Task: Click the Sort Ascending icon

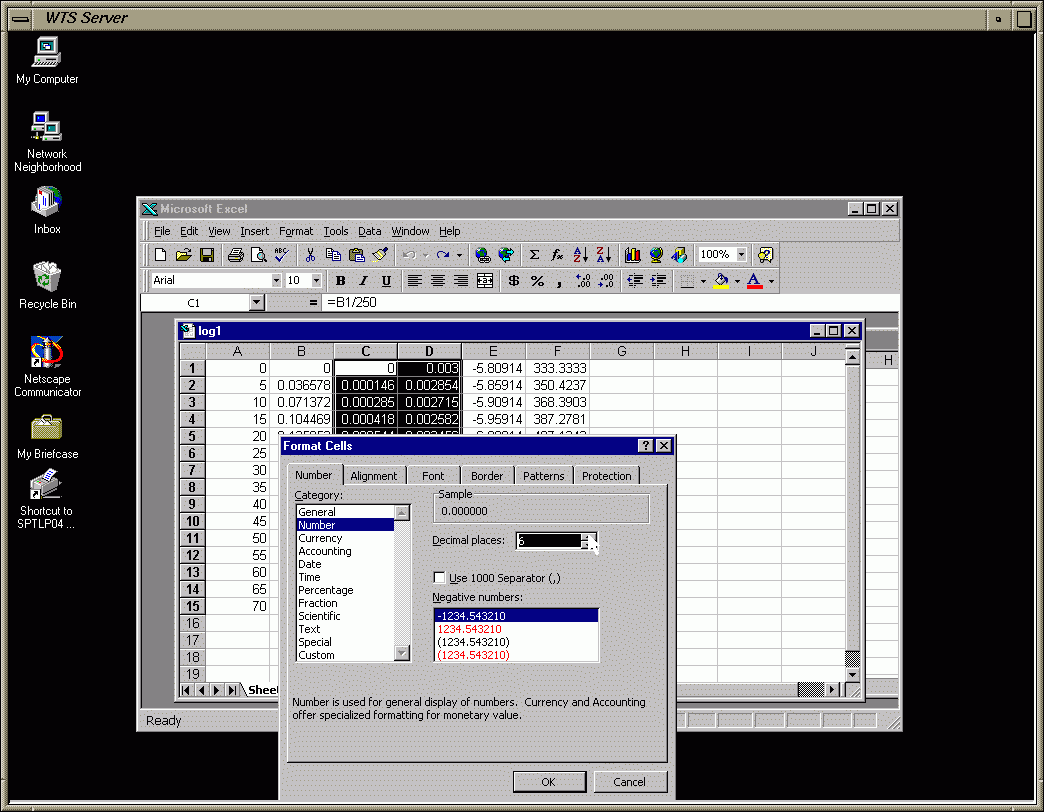Action: pyautogui.click(x=581, y=255)
